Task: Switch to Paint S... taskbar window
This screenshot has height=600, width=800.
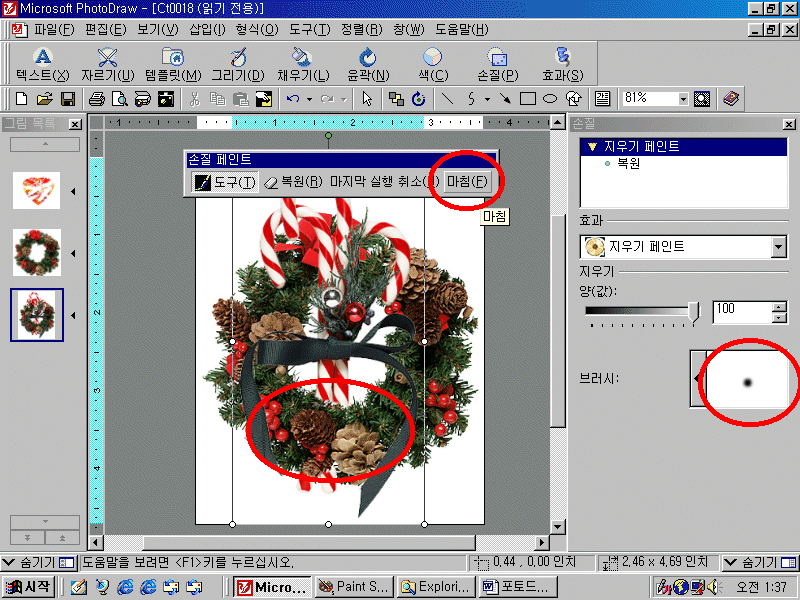Action: [354, 587]
